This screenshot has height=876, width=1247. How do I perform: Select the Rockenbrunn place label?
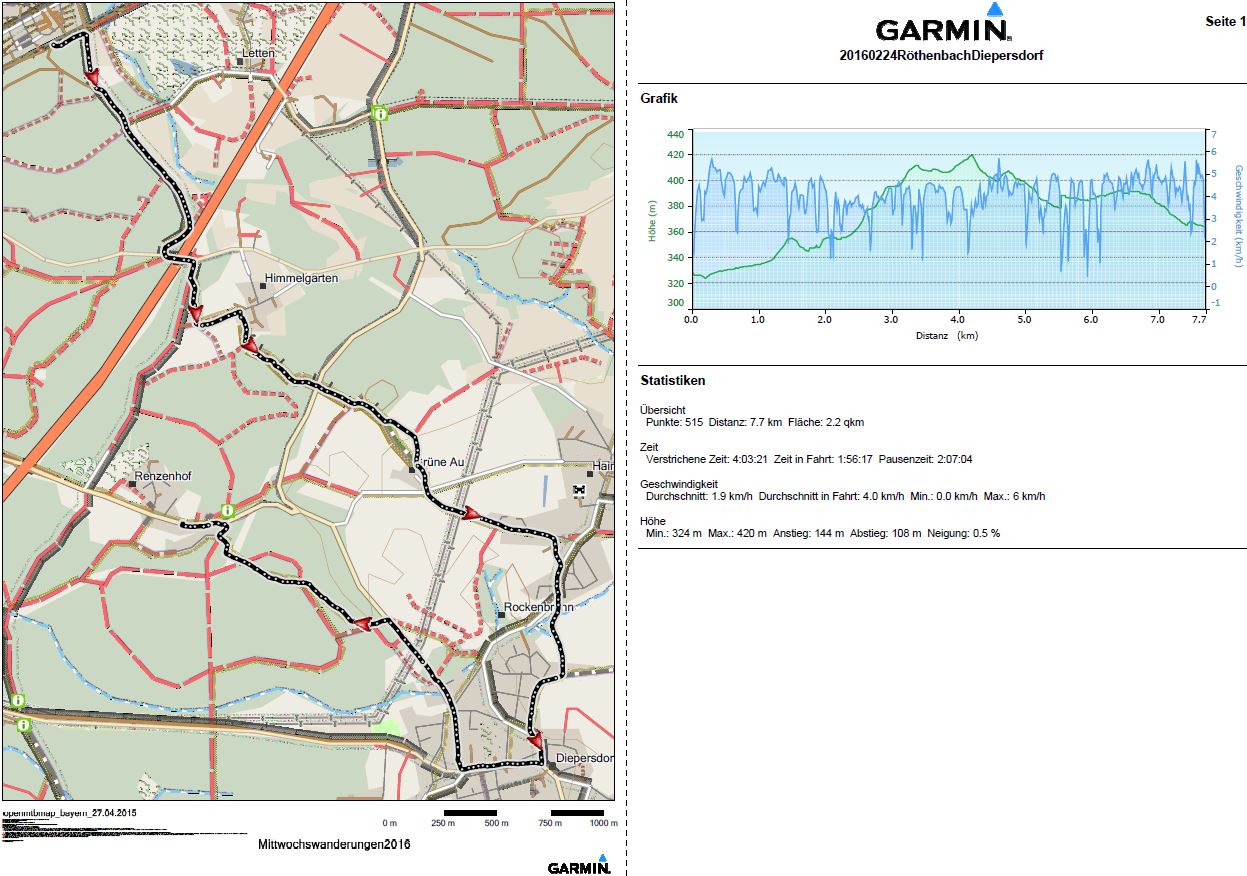tap(538, 607)
